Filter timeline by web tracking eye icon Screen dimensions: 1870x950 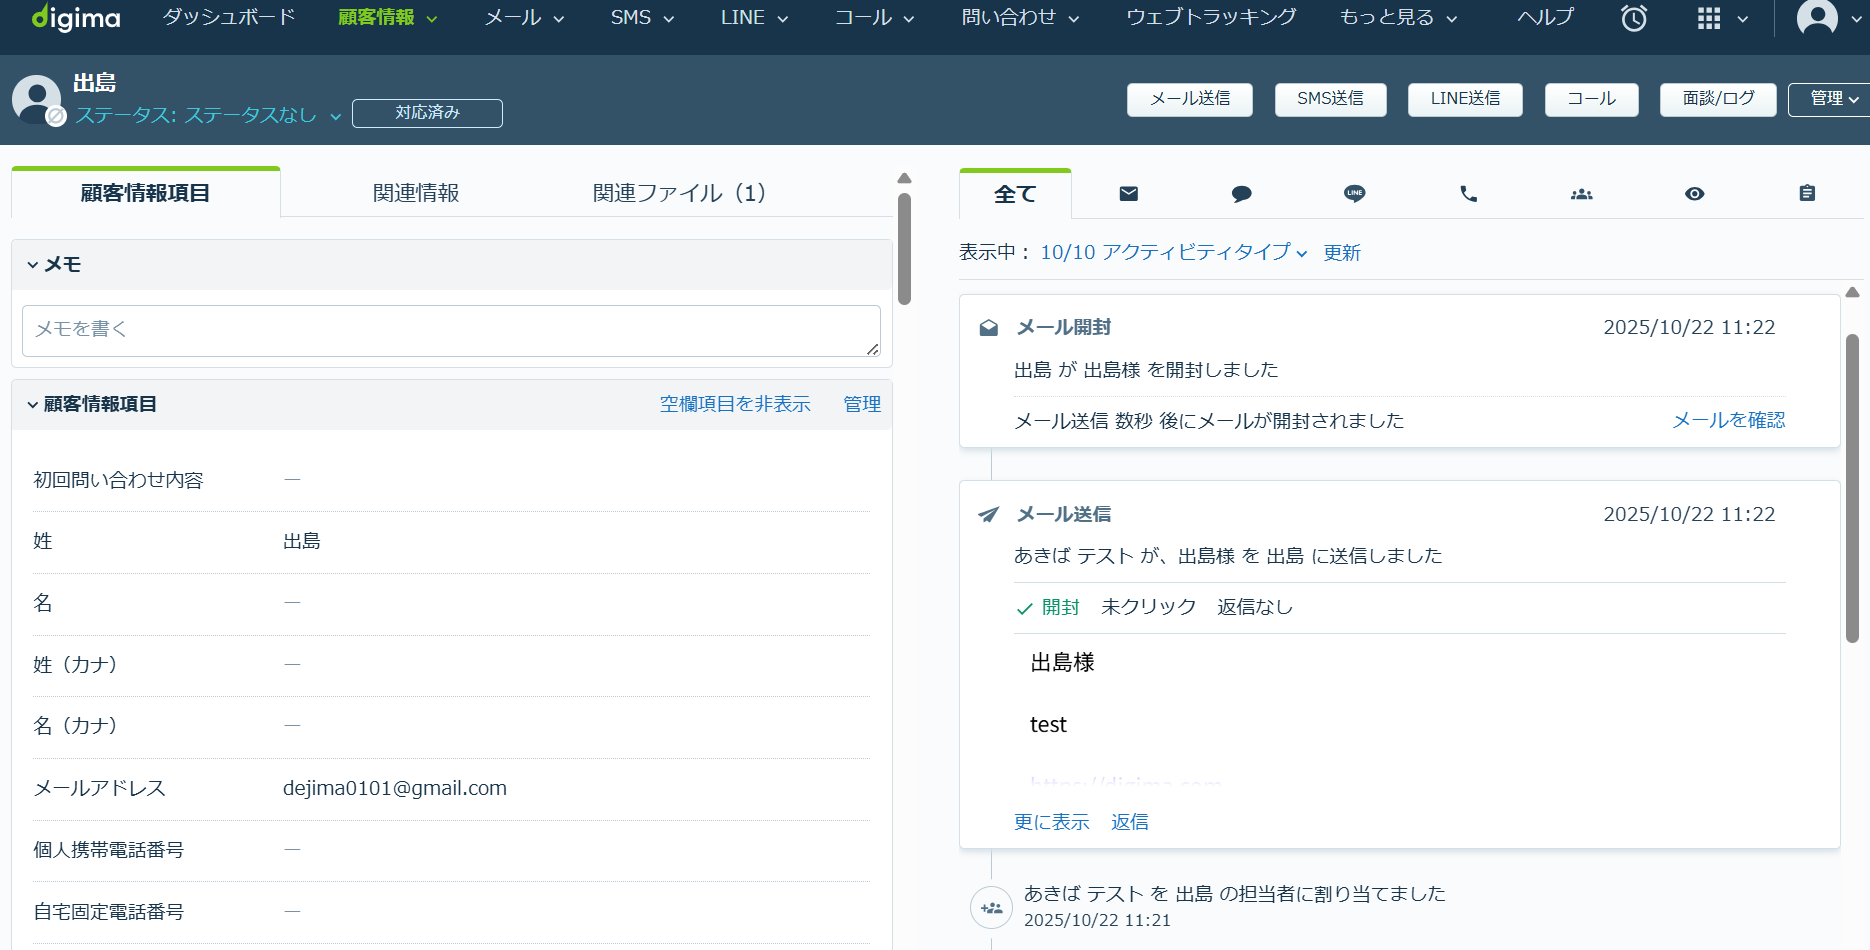(1694, 194)
